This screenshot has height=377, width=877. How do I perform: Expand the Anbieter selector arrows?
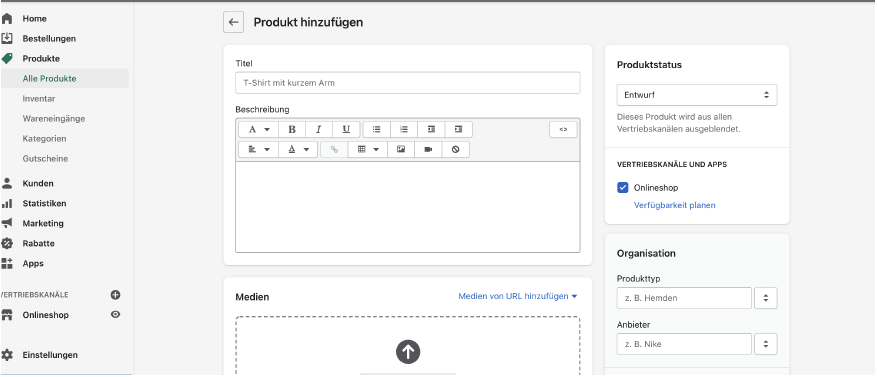[x=766, y=344]
